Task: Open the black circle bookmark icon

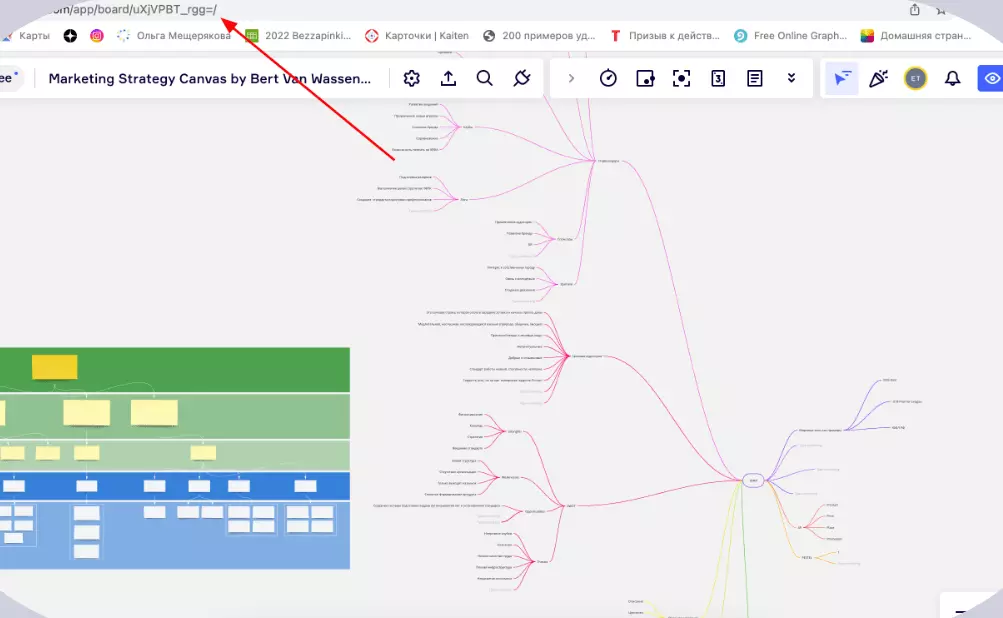Action: [70, 36]
